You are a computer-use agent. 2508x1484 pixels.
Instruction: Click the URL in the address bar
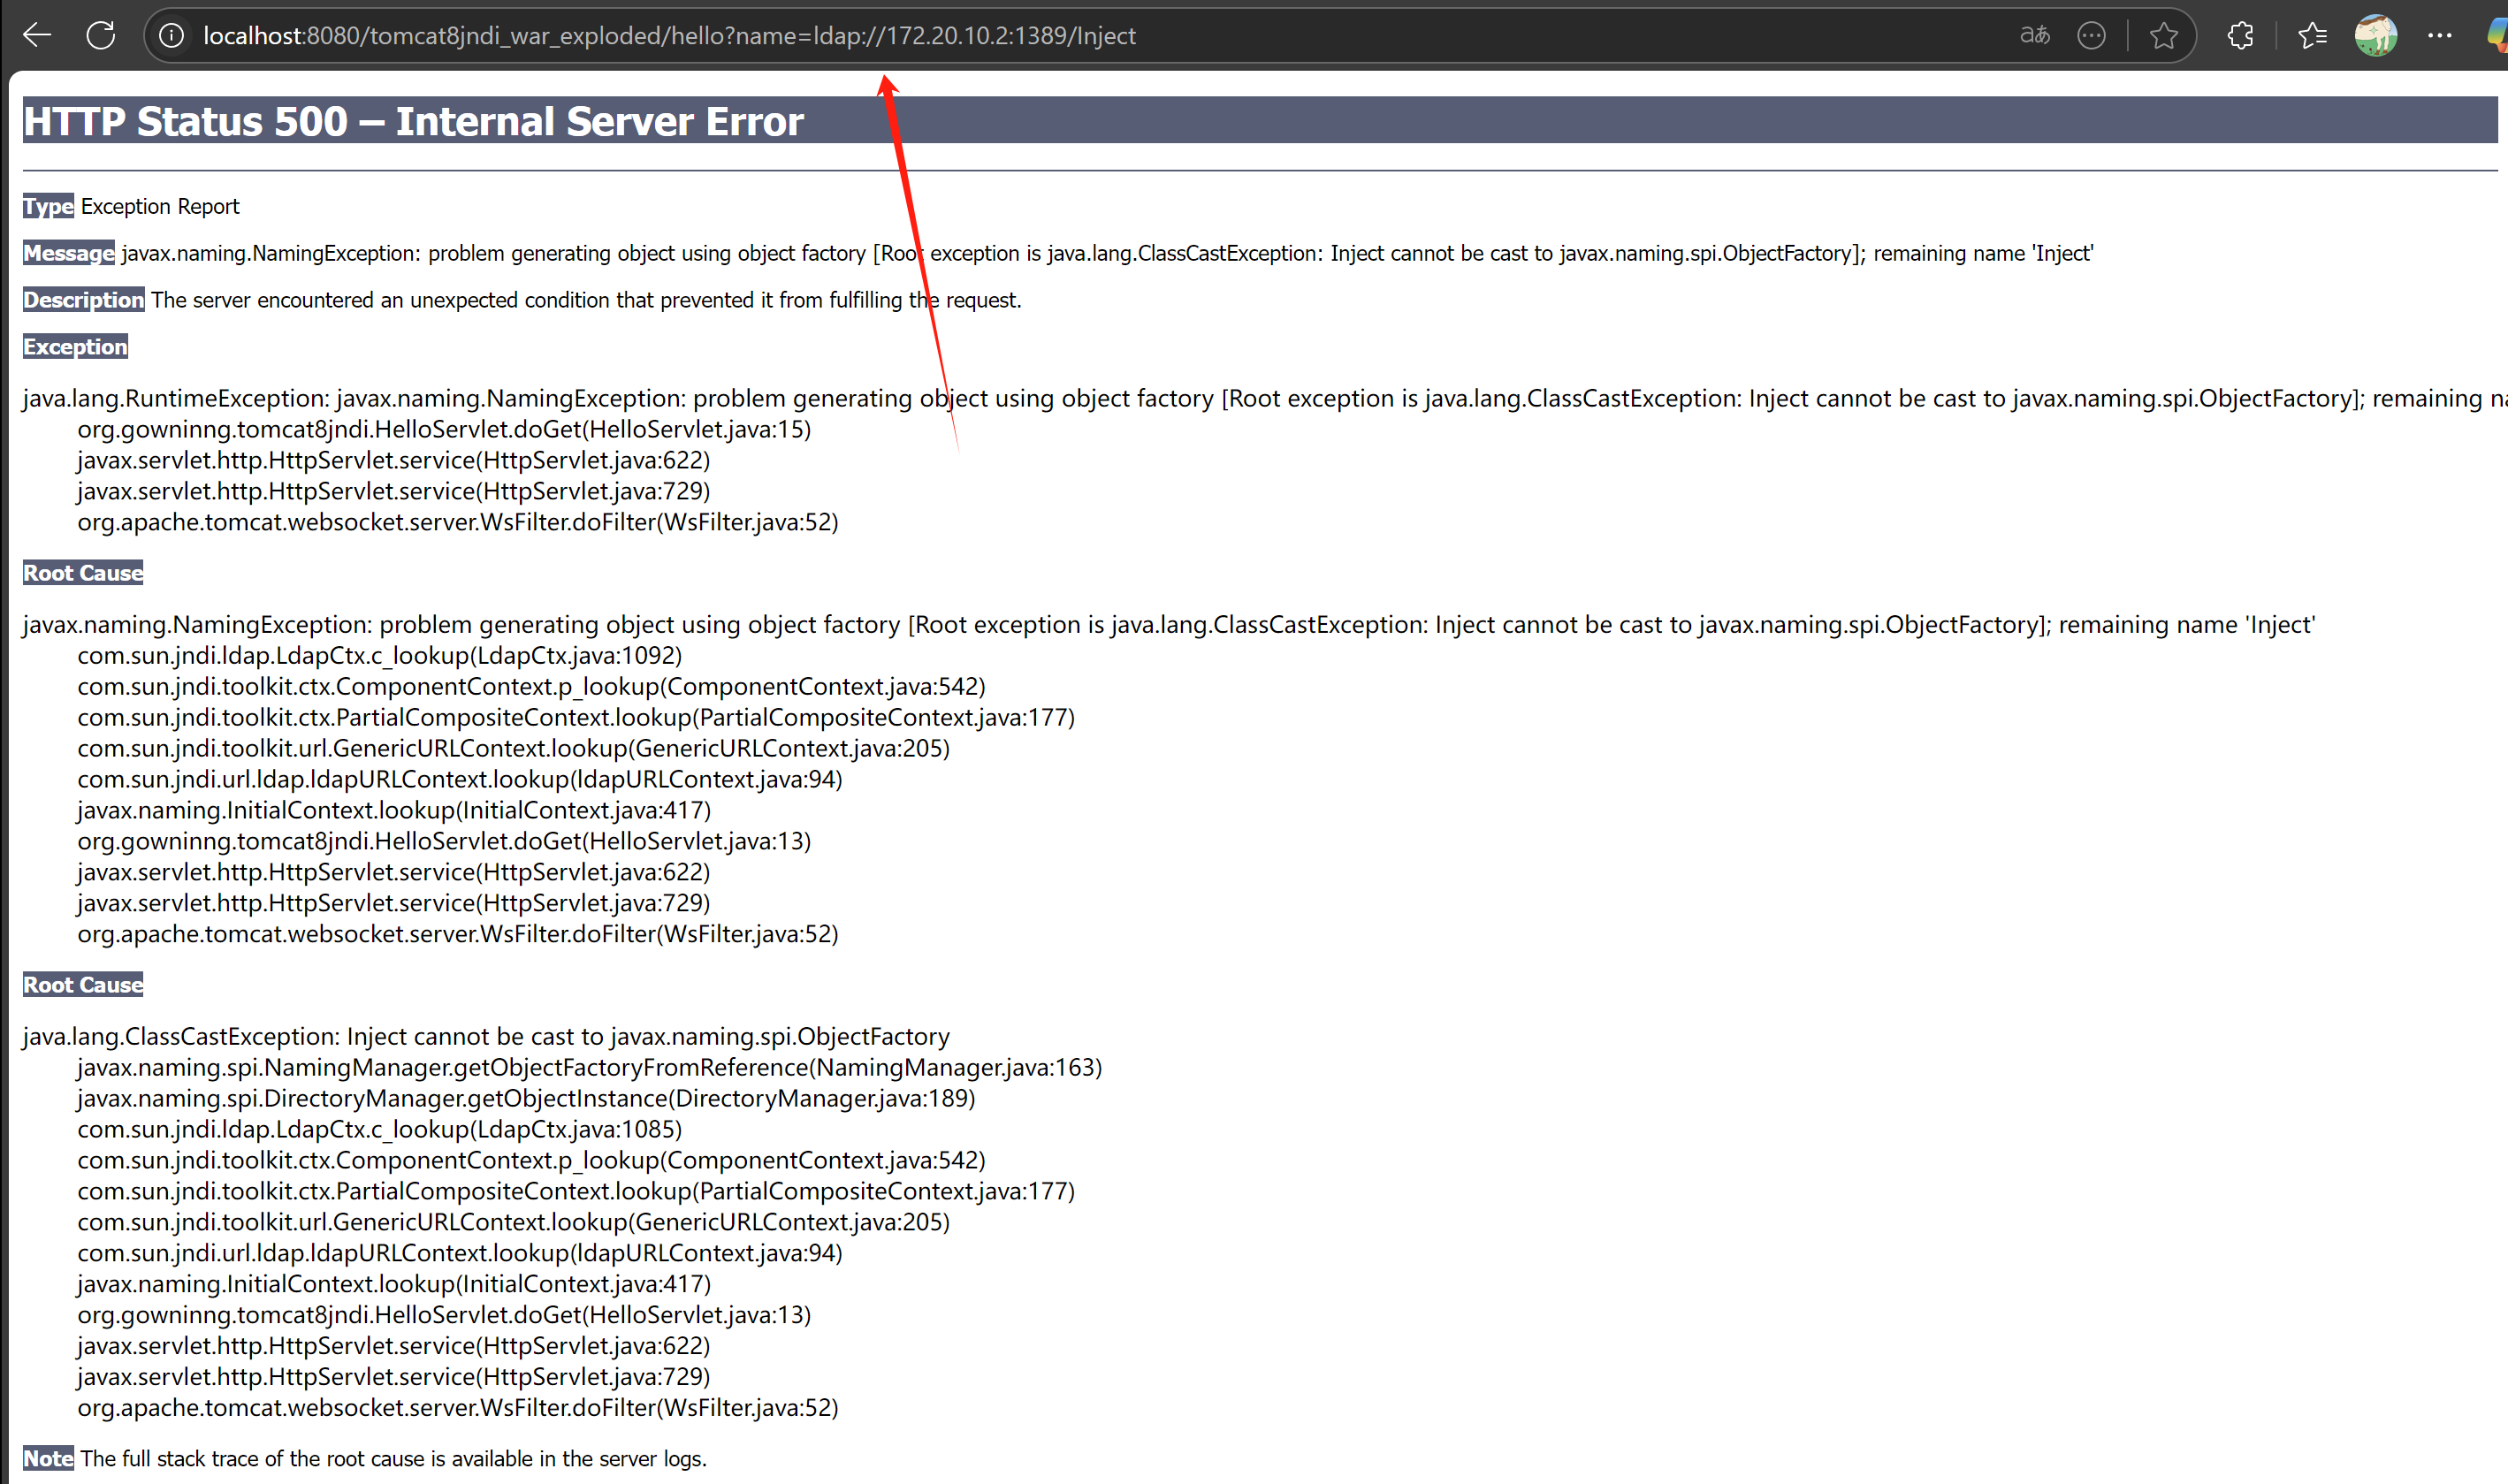coord(669,36)
